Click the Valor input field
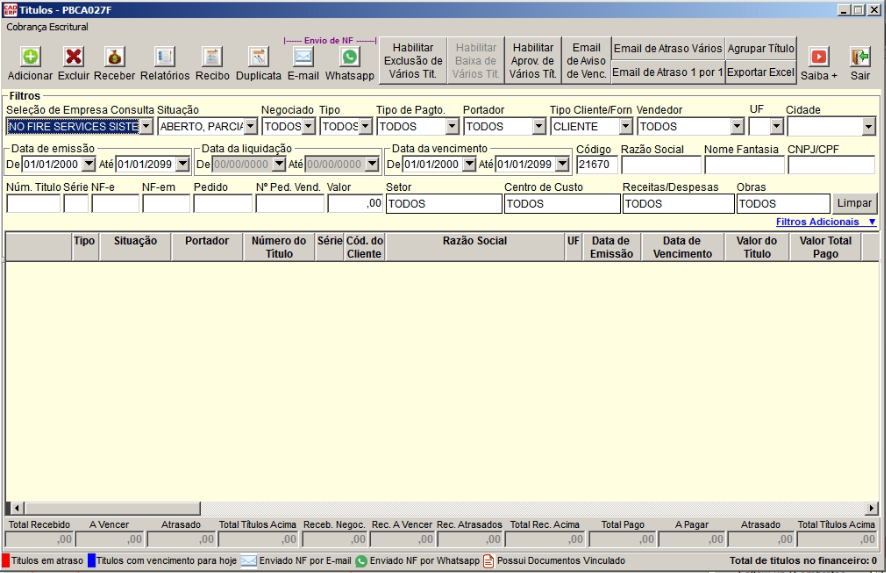Viewport: 886px width, 573px height. pyautogui.click(x=355, y=203)
